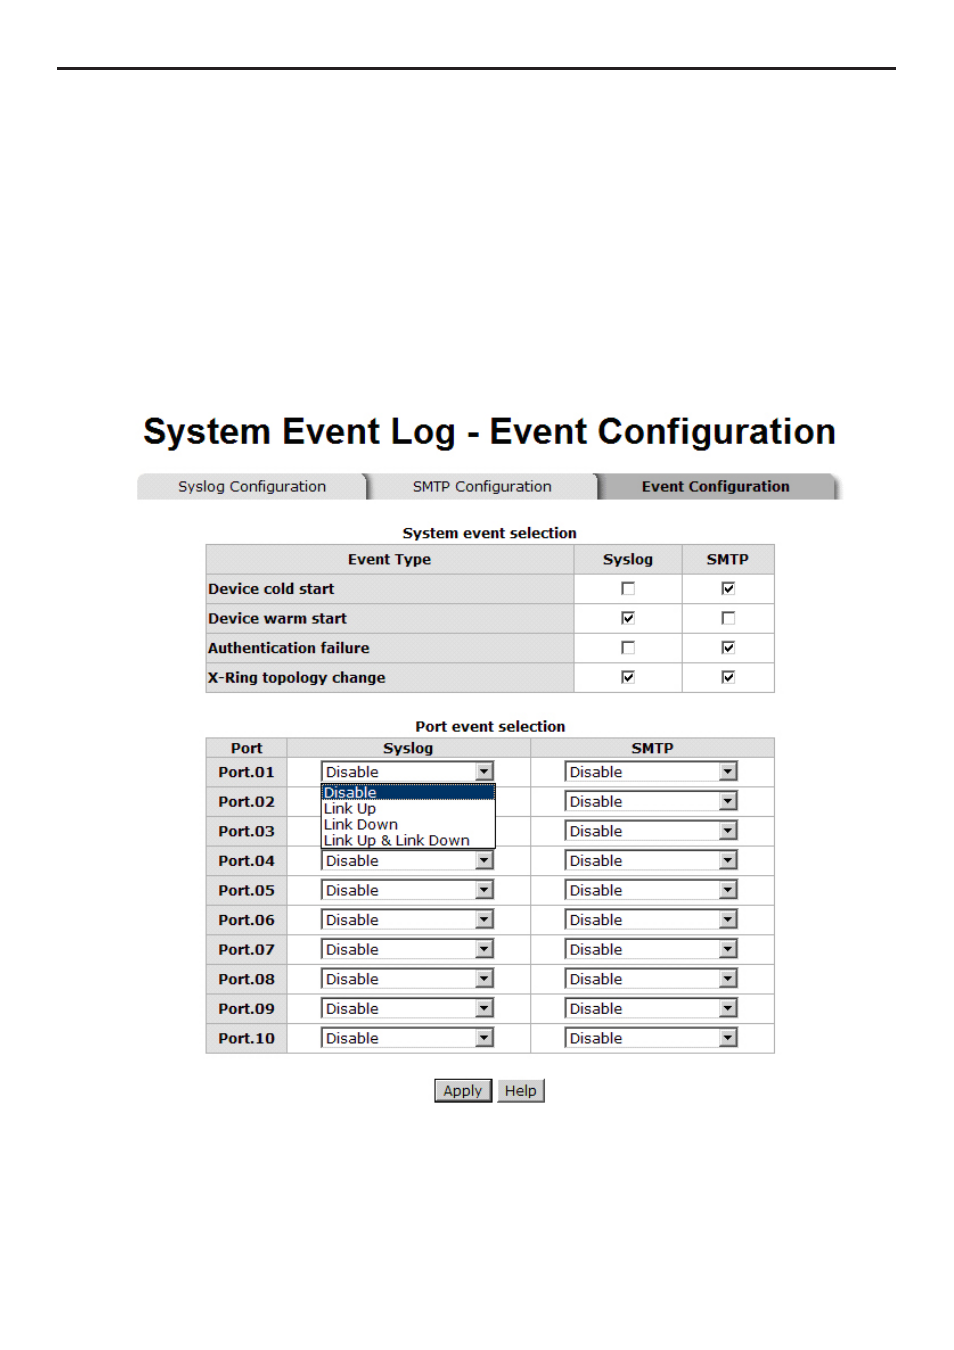Open the Port.03 SMTP dropdown
The width and height of the screenshot is (954, 1350).
[x=651, y=831]
